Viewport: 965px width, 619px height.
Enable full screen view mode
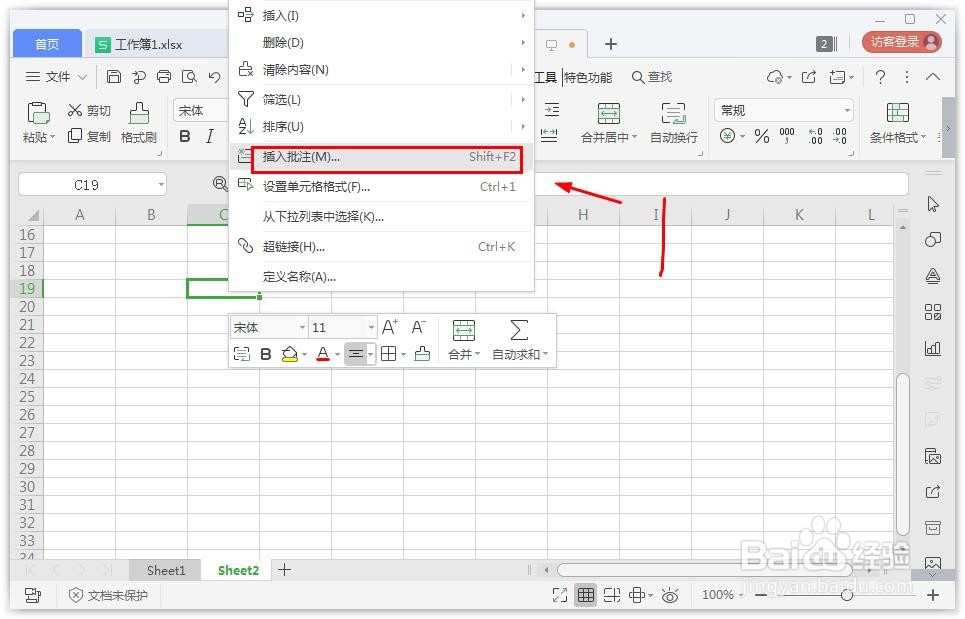pyautogui.click(x=561, y=594)
